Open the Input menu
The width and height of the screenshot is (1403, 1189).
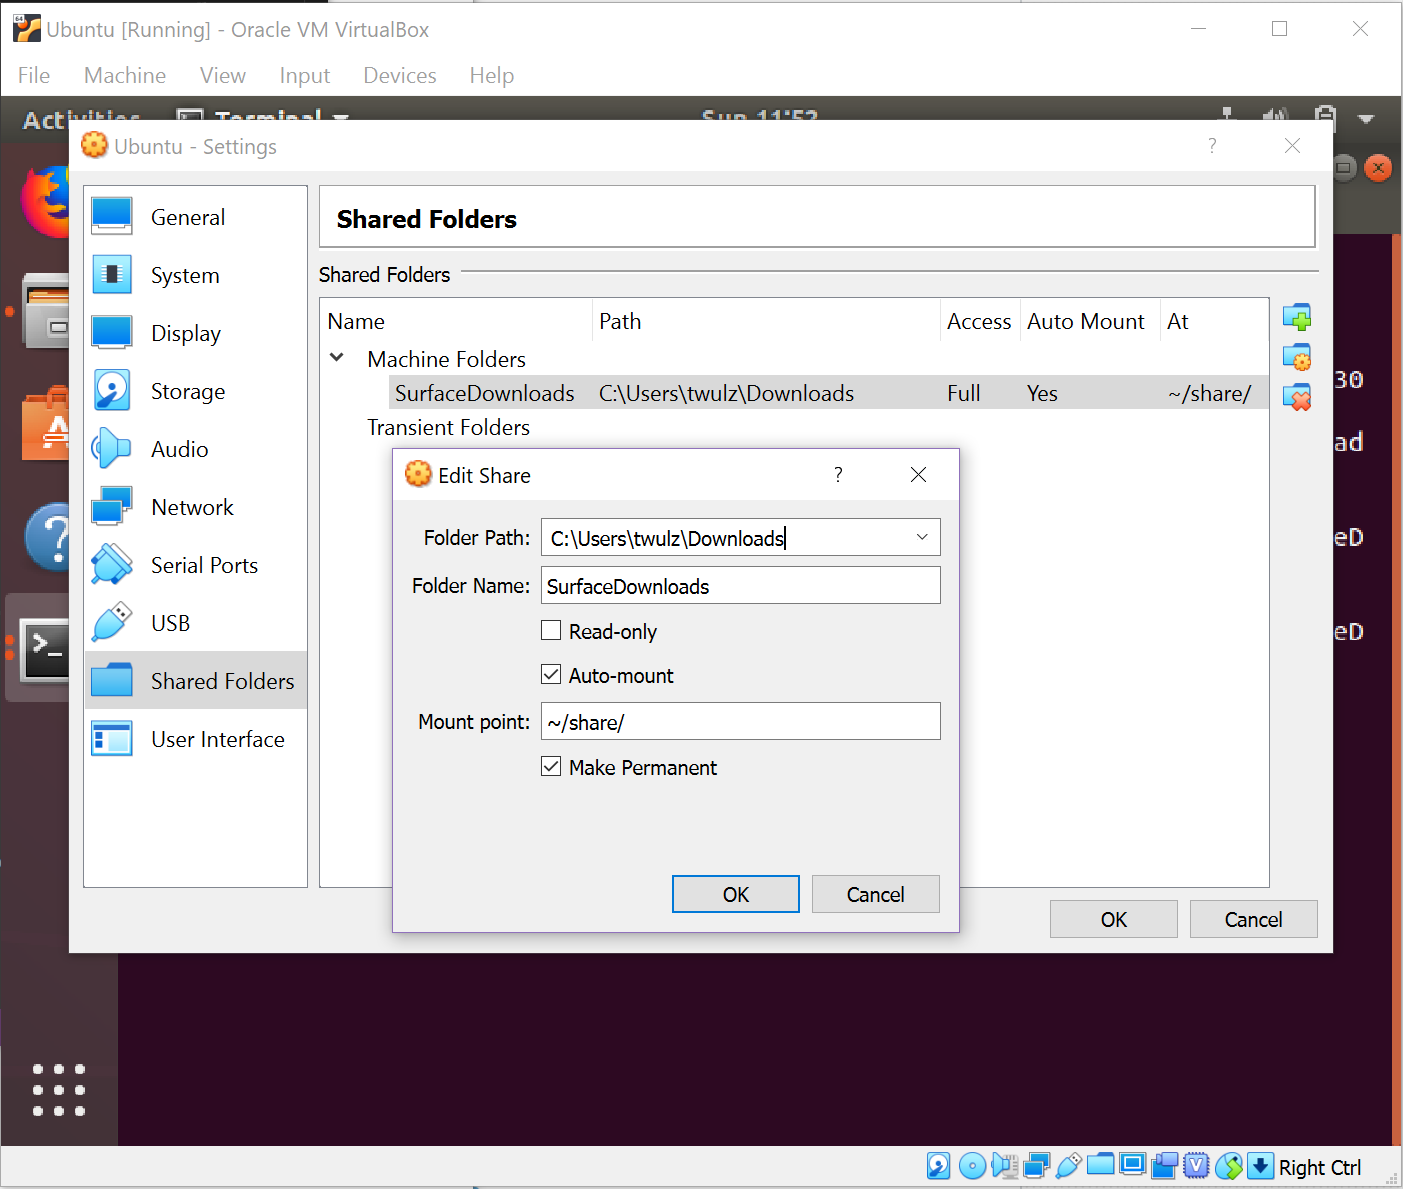click(304, 75)
